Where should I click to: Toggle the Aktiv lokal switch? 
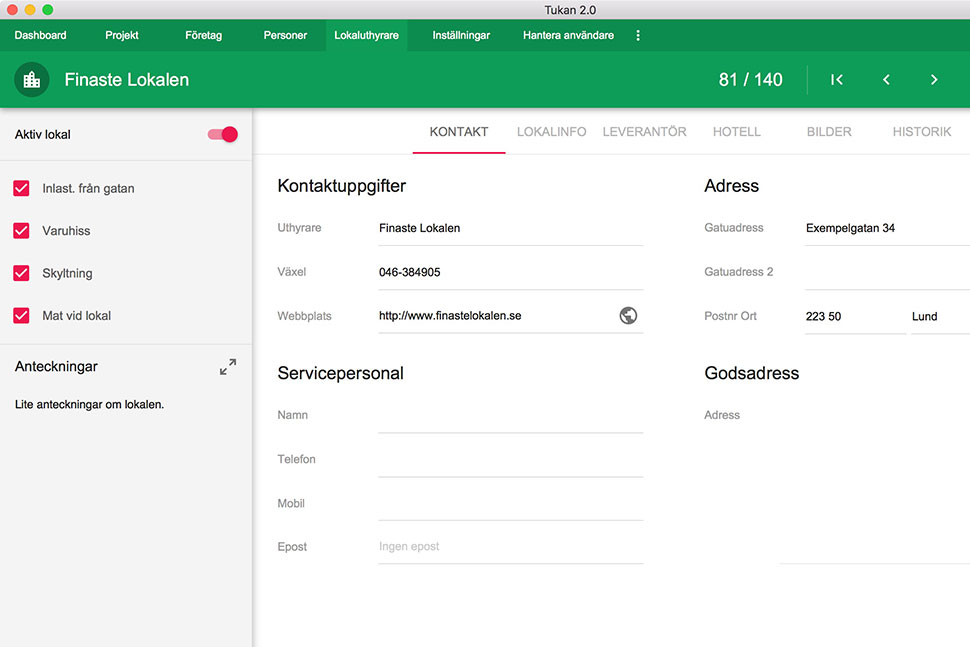pos(223,134)
